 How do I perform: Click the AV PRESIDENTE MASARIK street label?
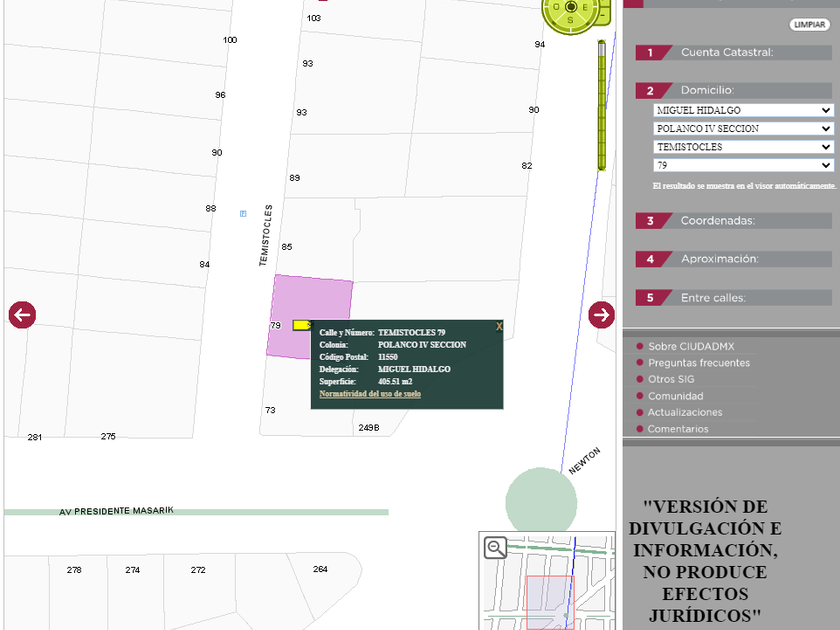[116, 511]
